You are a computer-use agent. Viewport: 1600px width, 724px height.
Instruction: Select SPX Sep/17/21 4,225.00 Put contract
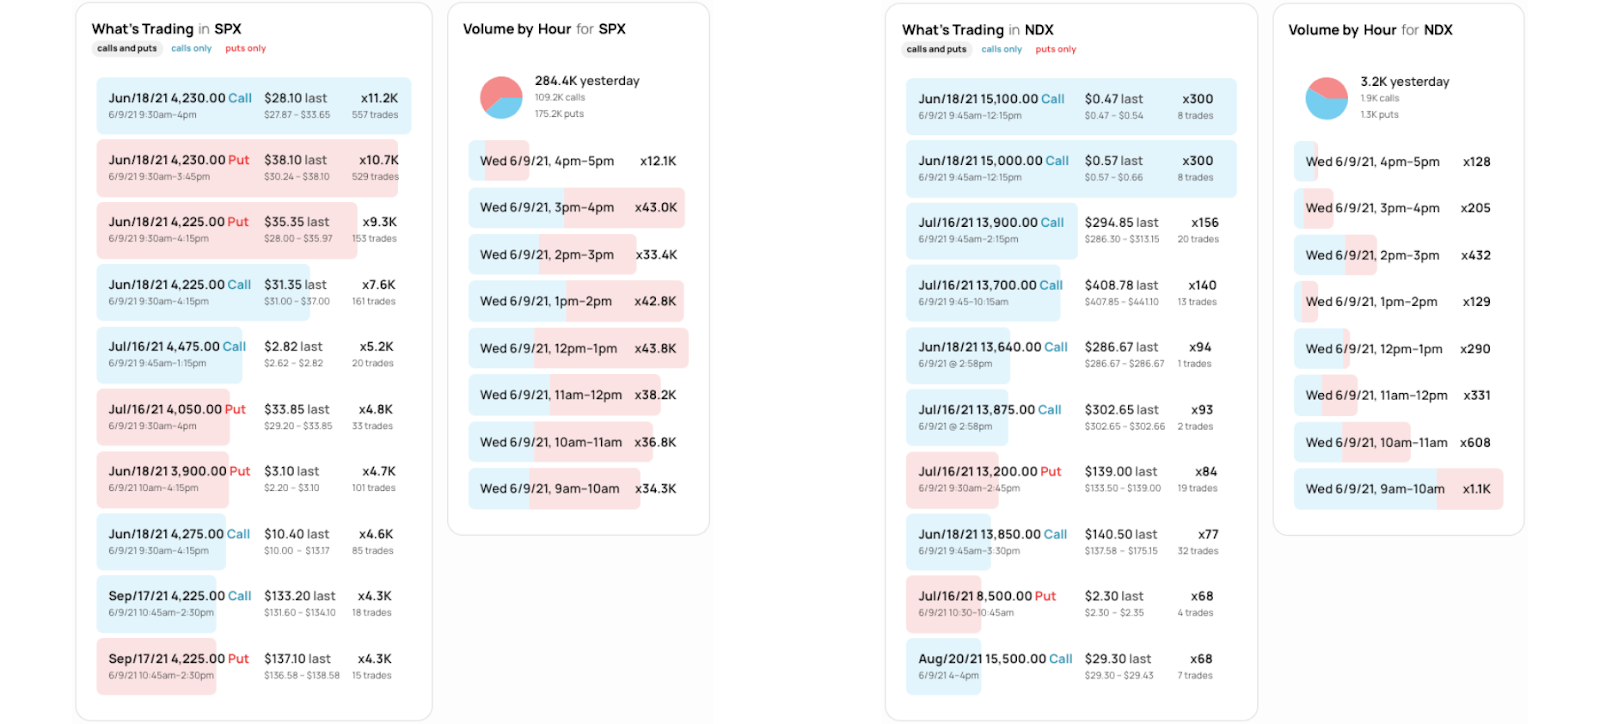(x=253, y=666)
